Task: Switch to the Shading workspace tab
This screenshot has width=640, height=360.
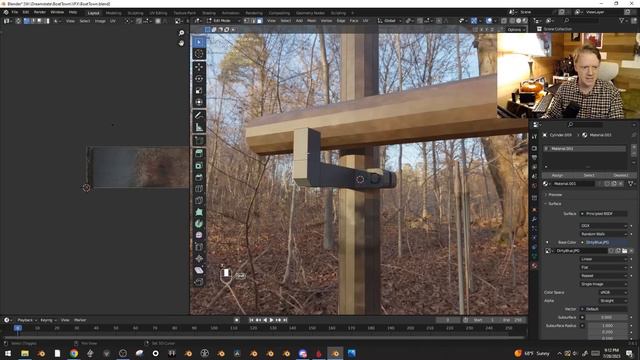Action: (209, 13)
